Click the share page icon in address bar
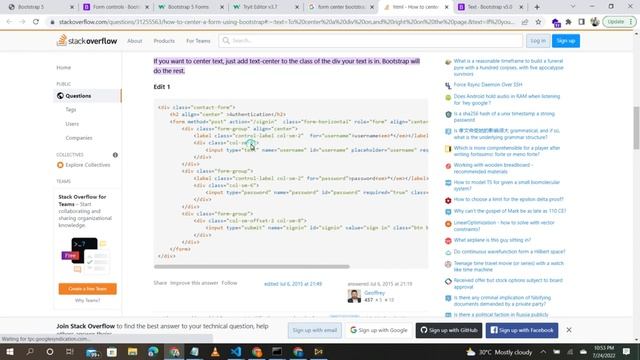640x360 pixels. 525,22
